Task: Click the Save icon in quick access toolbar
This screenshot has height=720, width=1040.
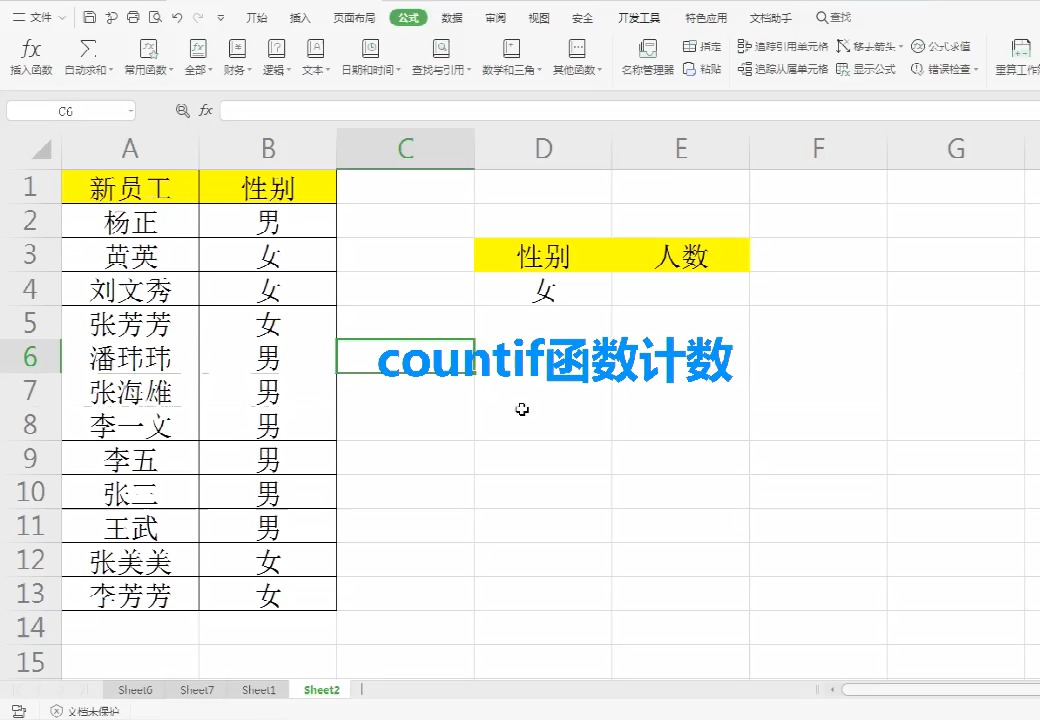Action: tap(90, 17)
